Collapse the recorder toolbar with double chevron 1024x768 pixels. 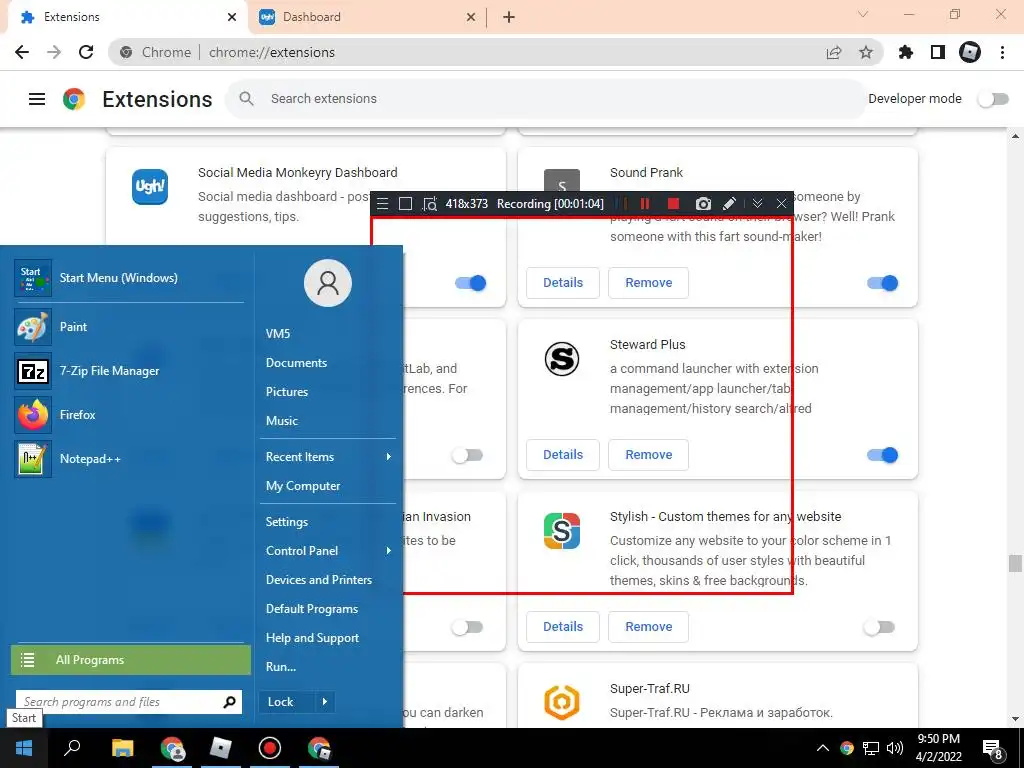[x=758, y=204]
